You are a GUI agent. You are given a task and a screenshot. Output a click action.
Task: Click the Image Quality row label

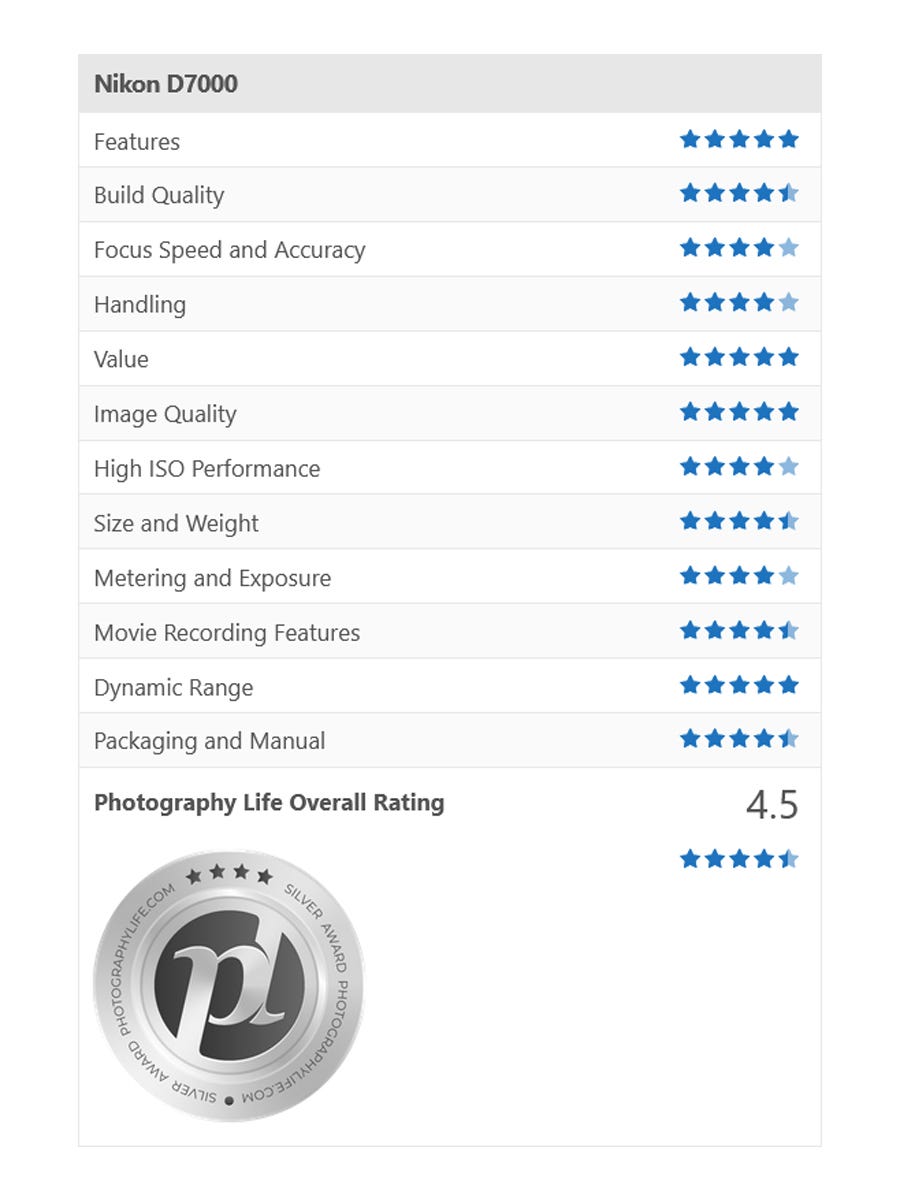click(x=165, y=414)
